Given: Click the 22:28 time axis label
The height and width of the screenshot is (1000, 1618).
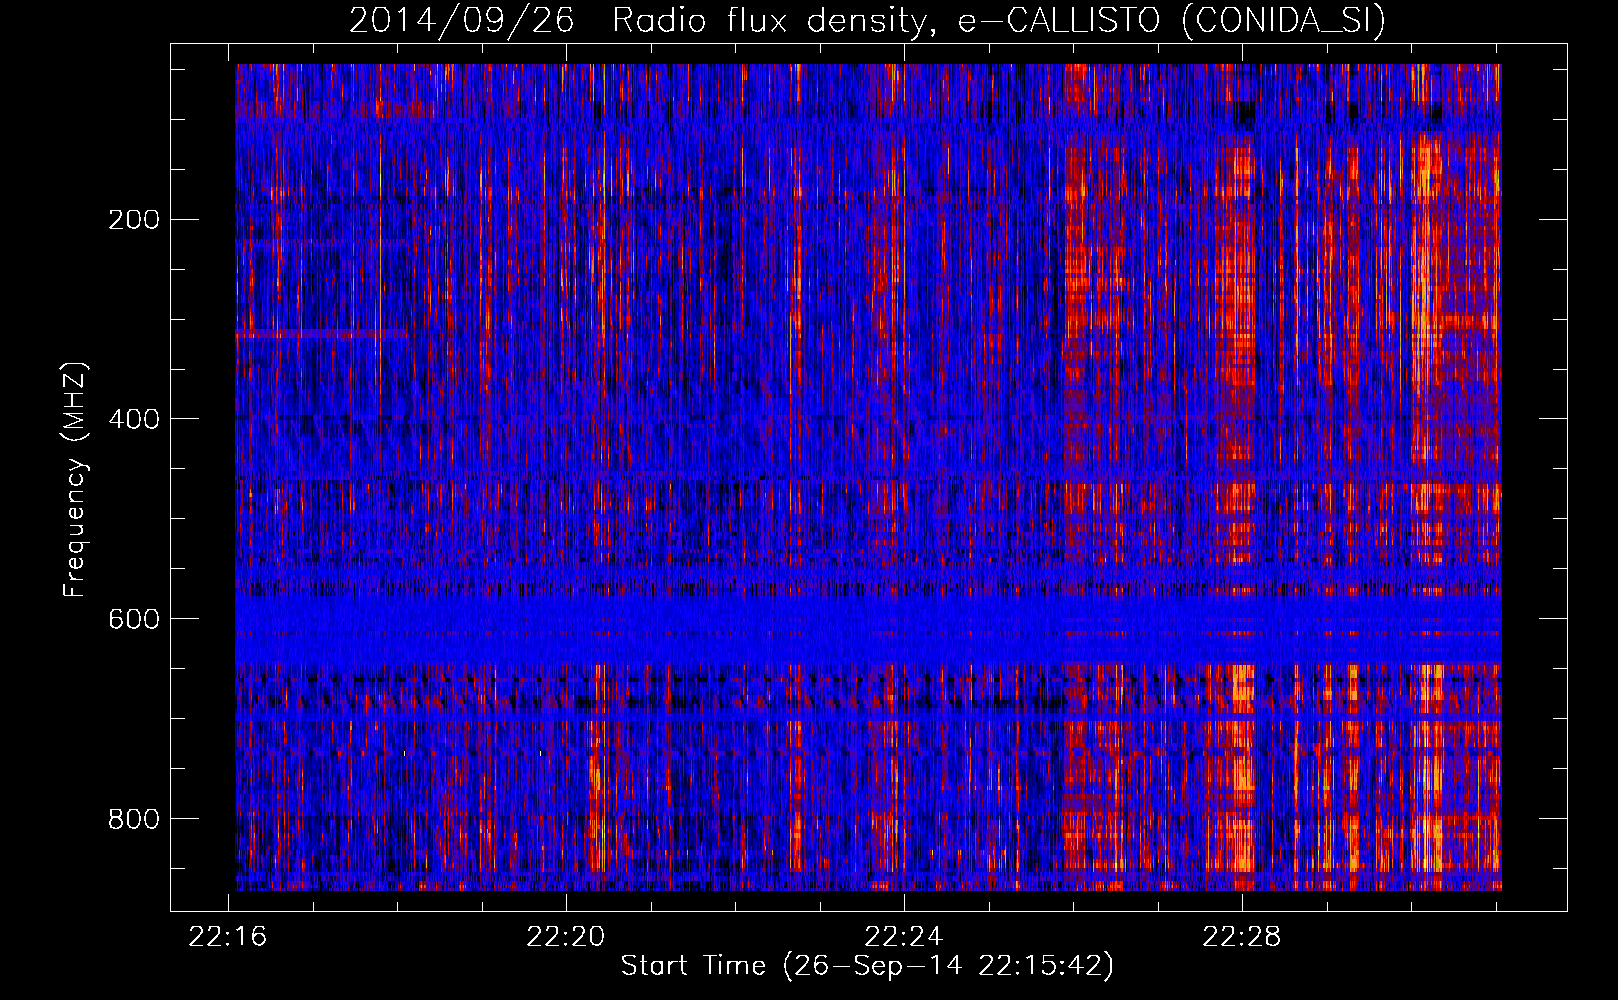Looking at the screenshot, I should [1242, 937].
